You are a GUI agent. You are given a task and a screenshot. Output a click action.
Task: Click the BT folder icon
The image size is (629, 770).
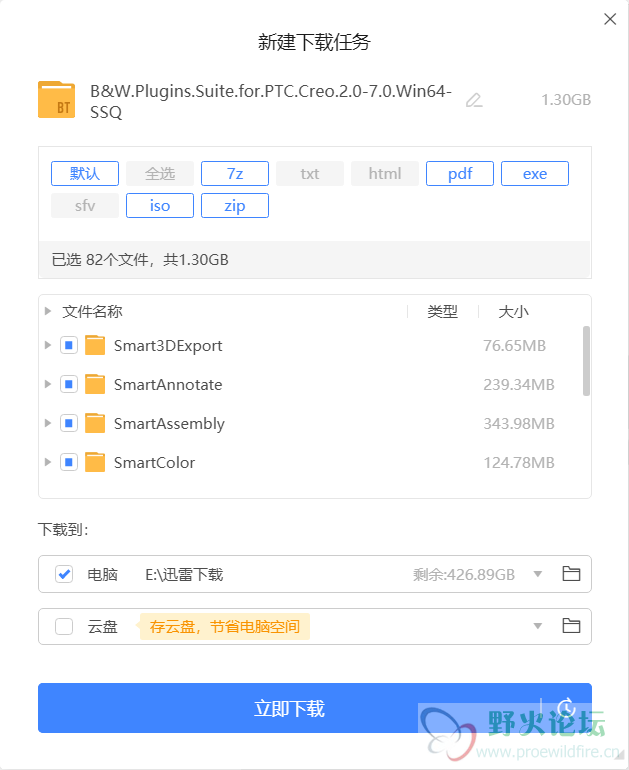56,100
